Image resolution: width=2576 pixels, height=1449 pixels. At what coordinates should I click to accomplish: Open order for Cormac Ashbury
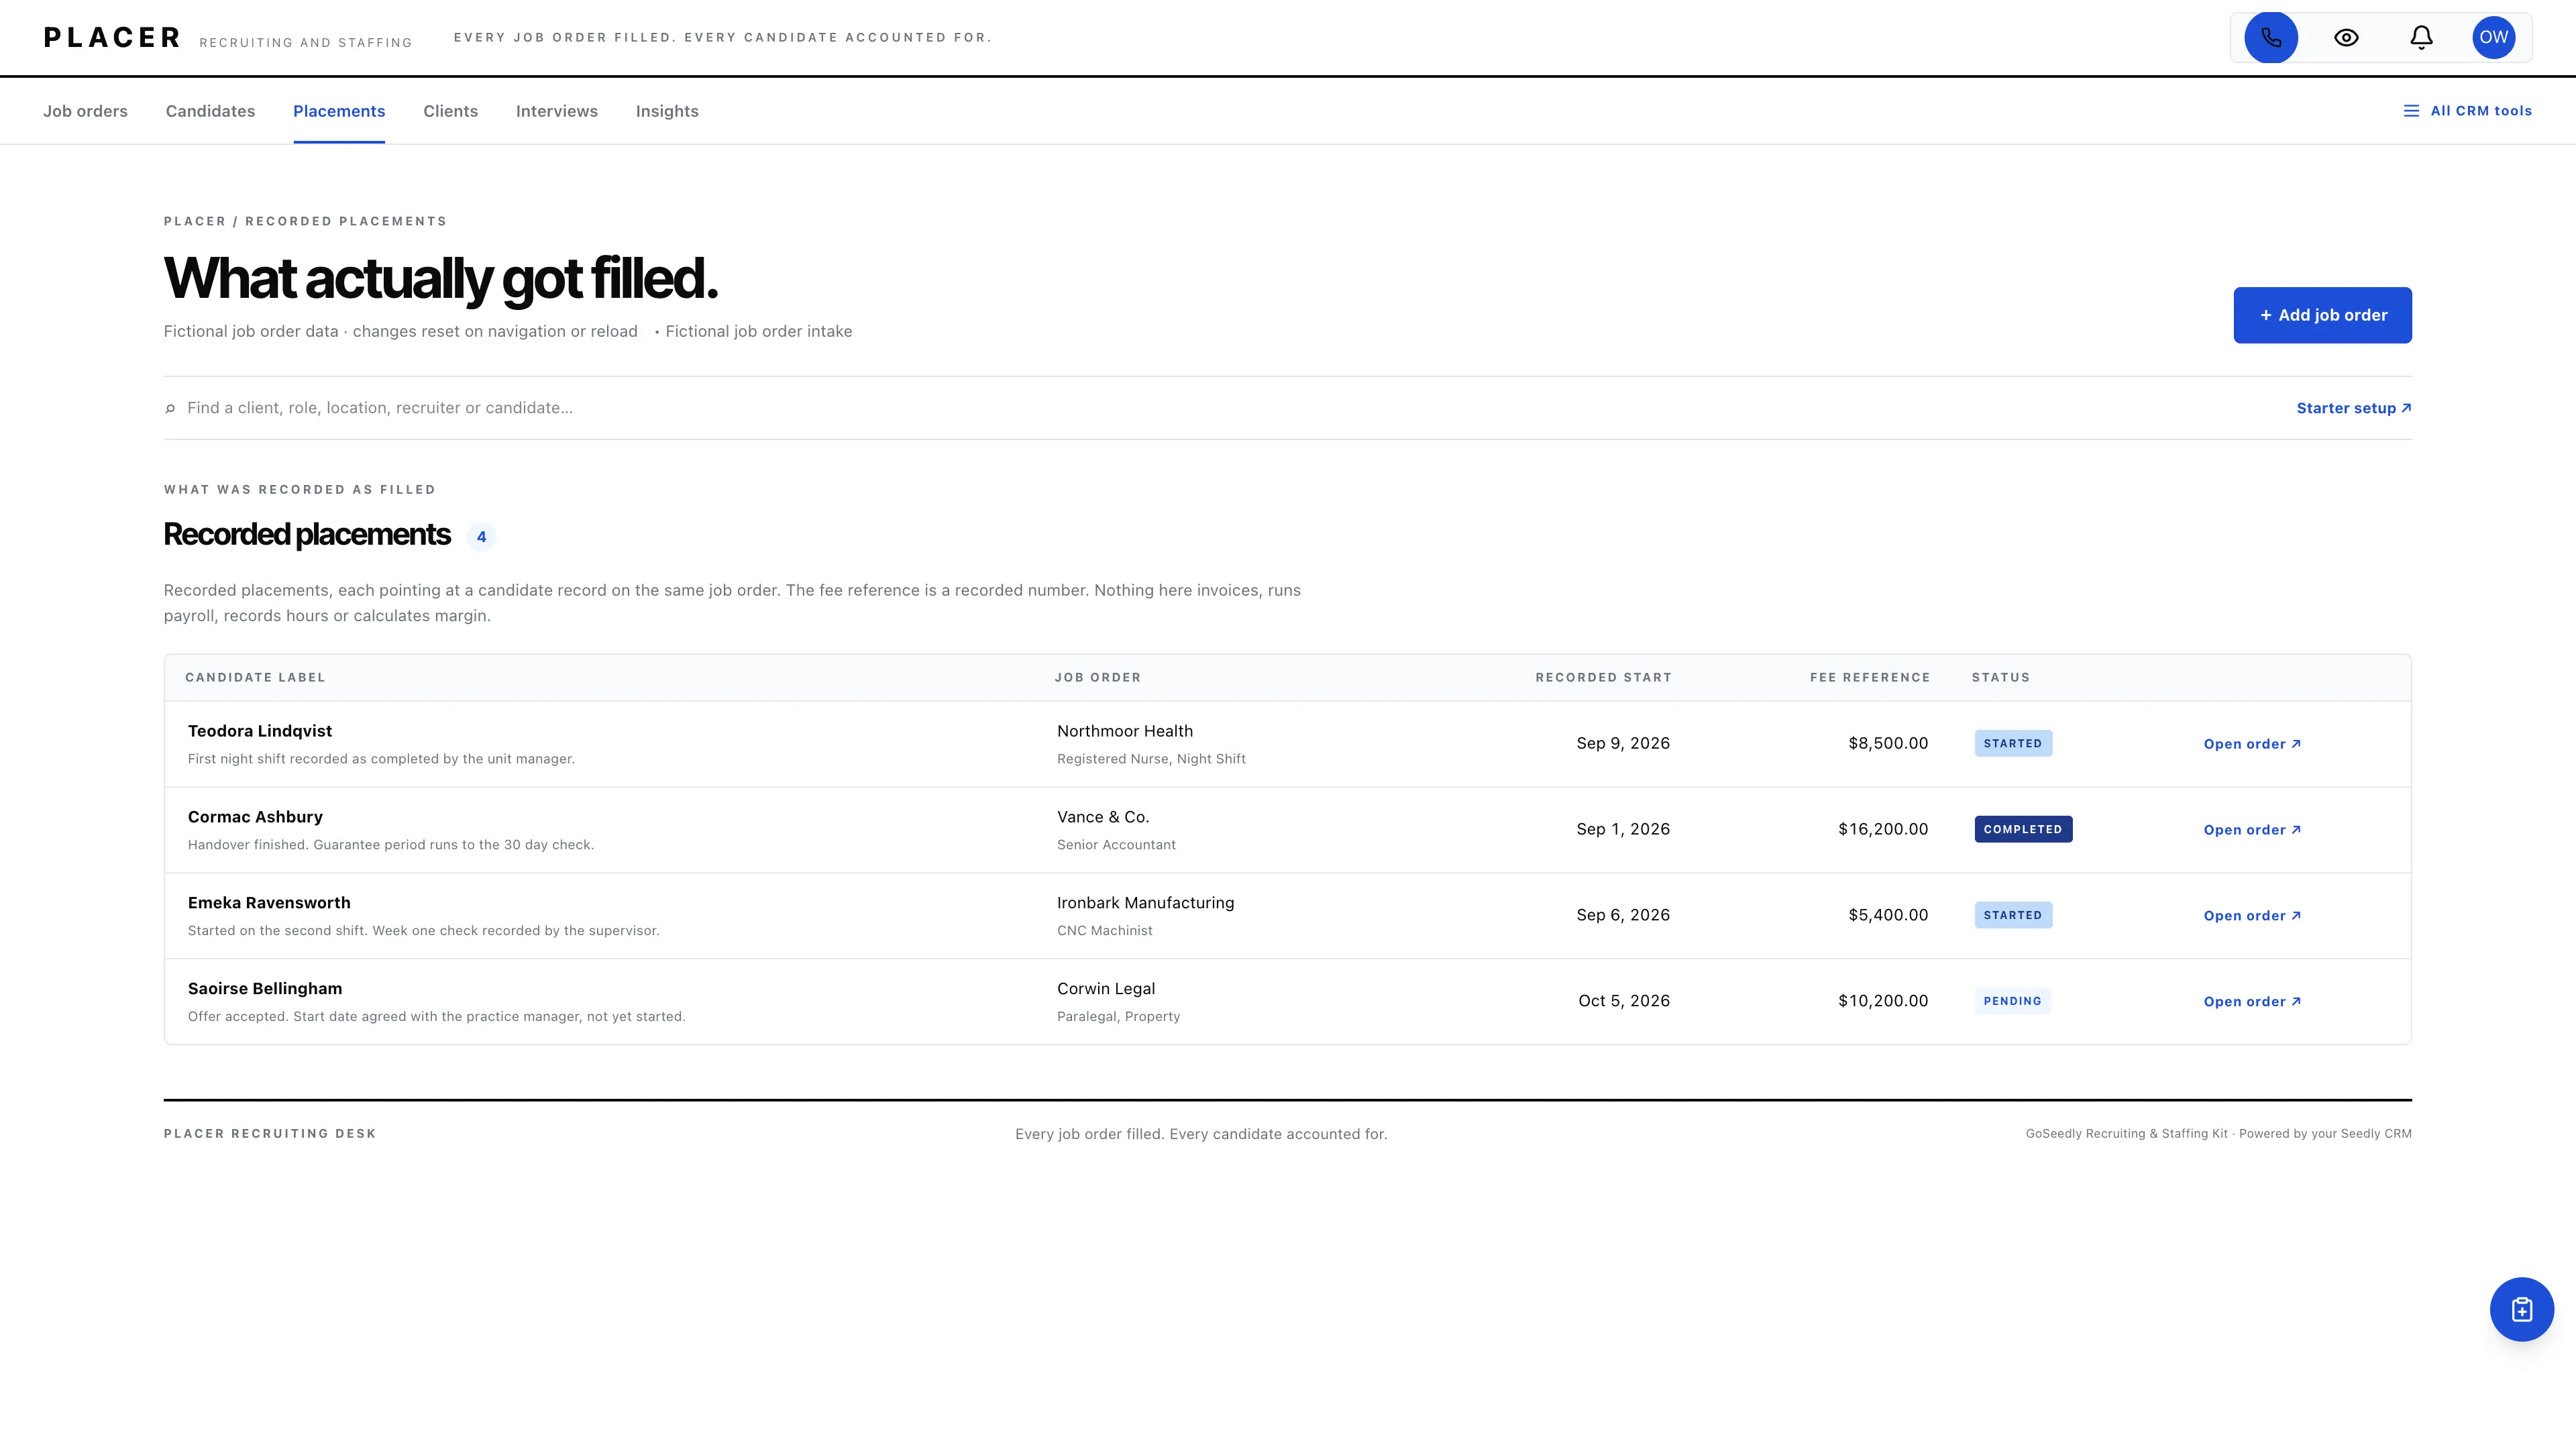(2252, 830)
